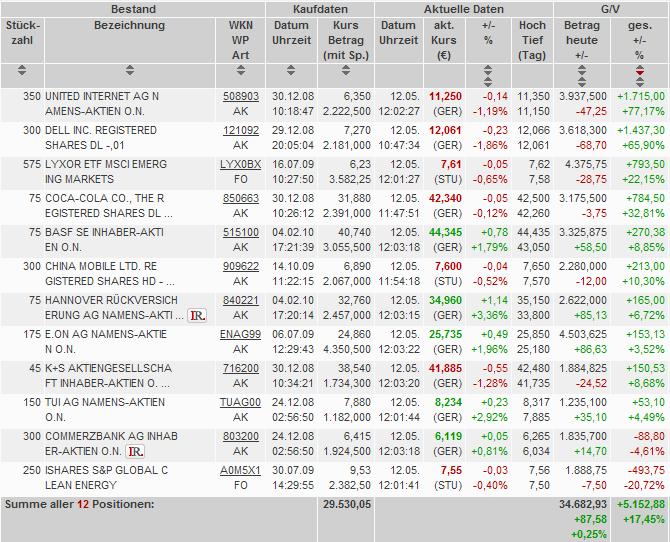Sort holdings by Bezeichnung
This screenshot has height=542, width=670.
pyautogui.click(x=130, y=71)
